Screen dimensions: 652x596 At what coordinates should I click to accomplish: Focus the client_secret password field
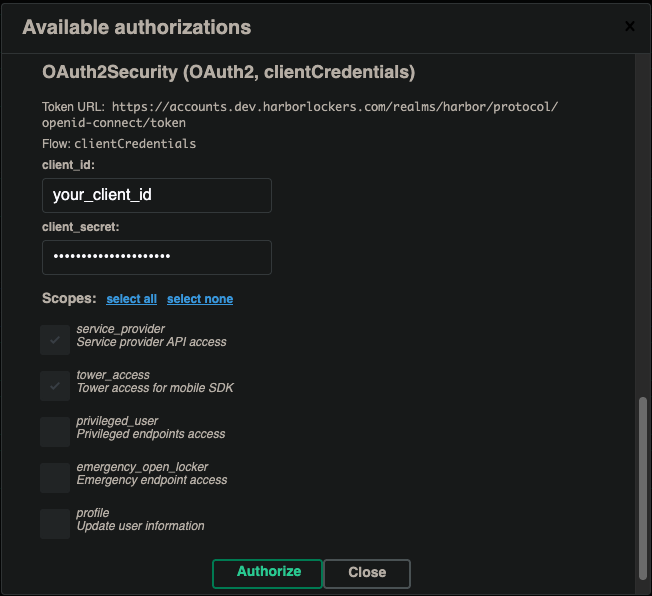click(x=157, y=257)
